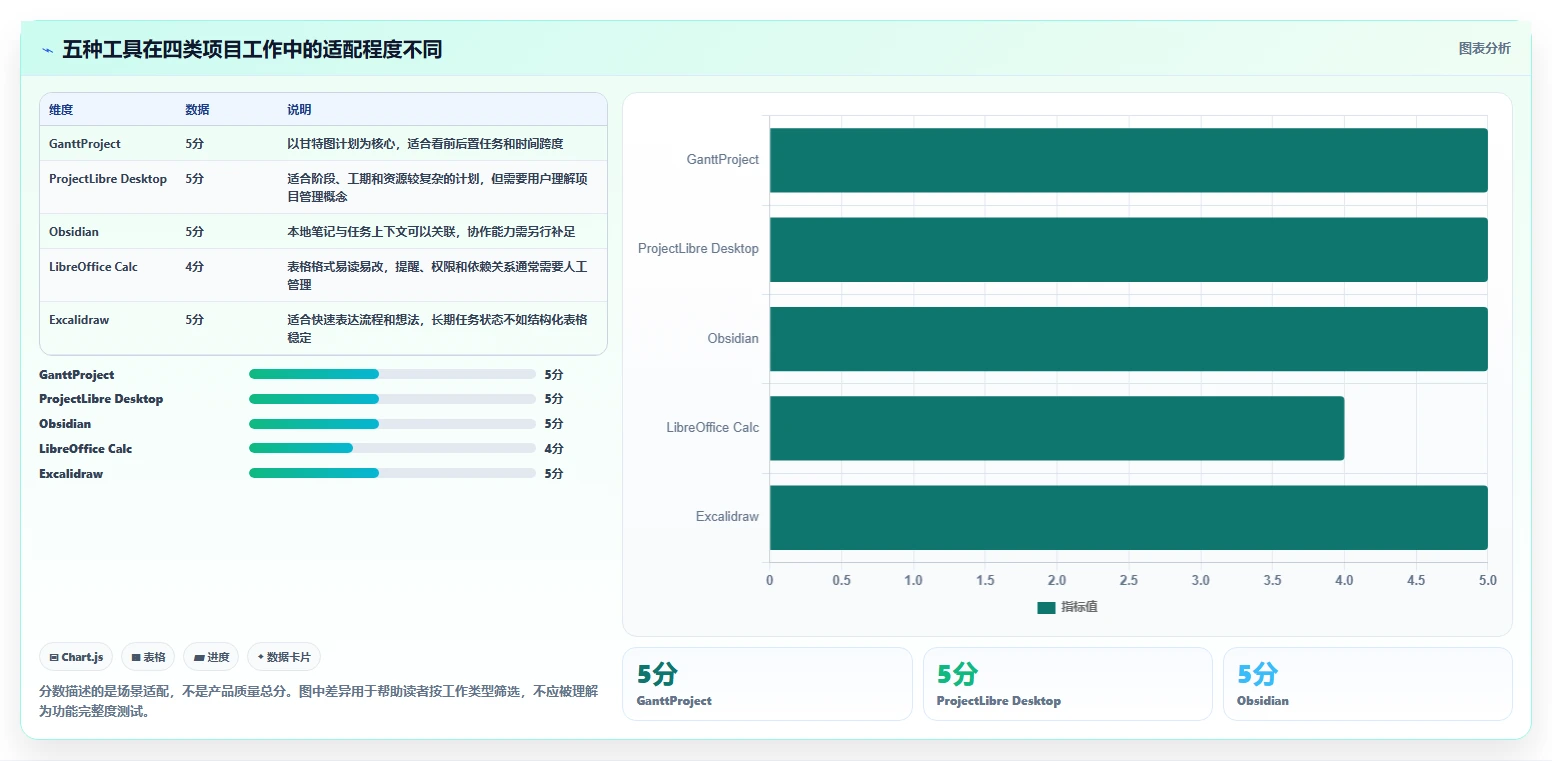1552x761 pixels.
Task: Click the Obsidian progress bar
Action: coord(392,424)
